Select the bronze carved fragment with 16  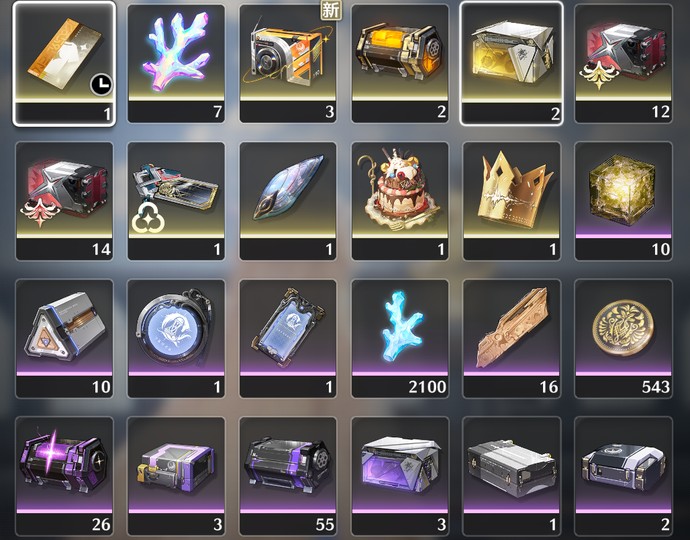click(x=511, y=338)
